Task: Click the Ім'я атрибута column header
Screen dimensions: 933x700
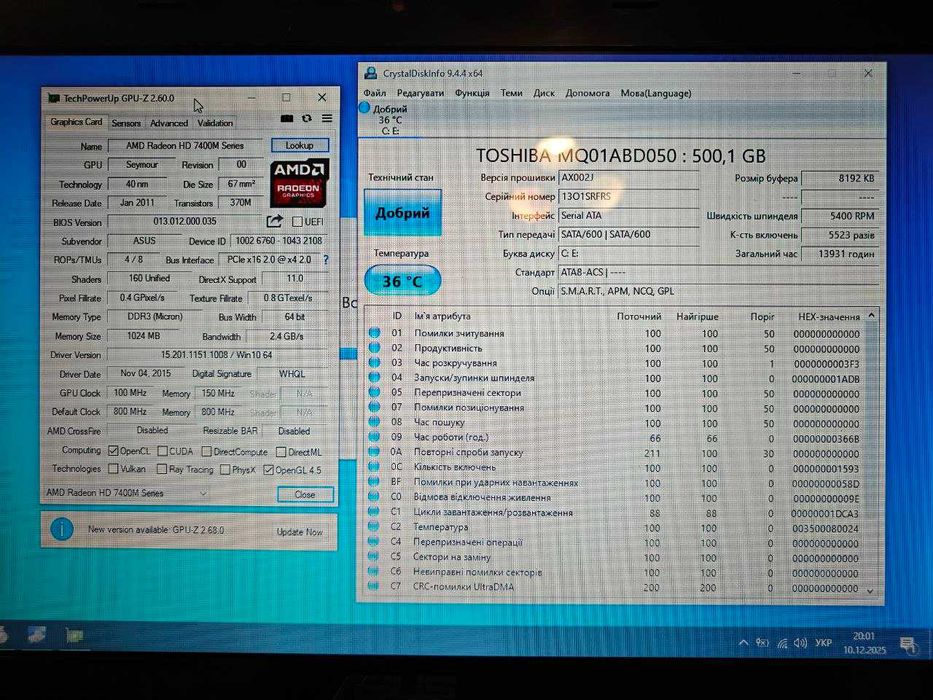Action: 442,316
